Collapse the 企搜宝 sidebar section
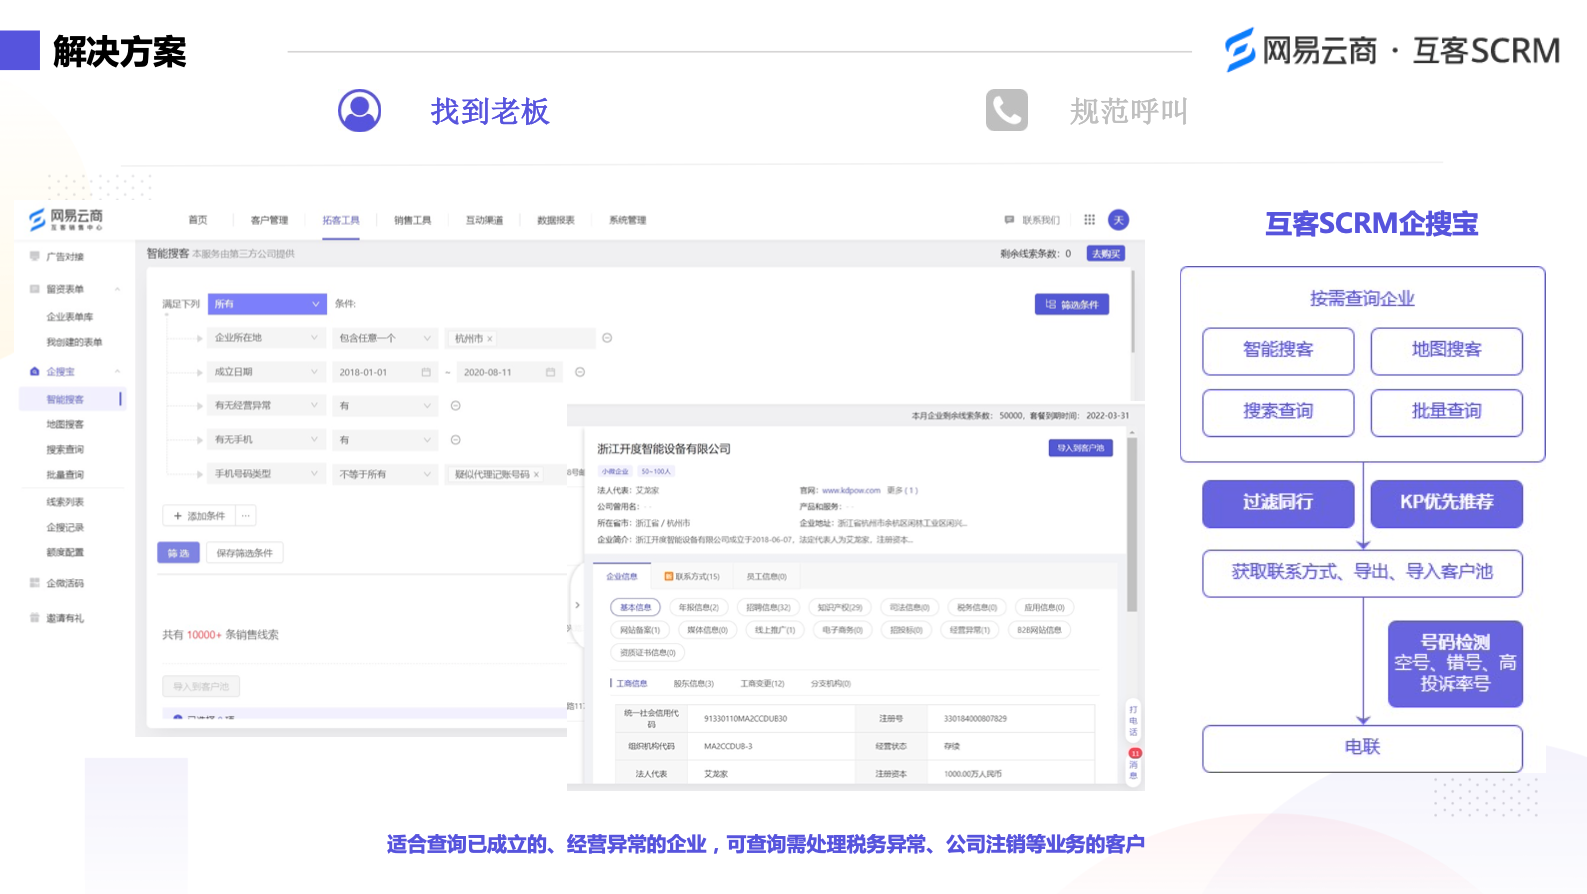The height and width of the screenshot is (894, 1587). click(x=117, y=372)
